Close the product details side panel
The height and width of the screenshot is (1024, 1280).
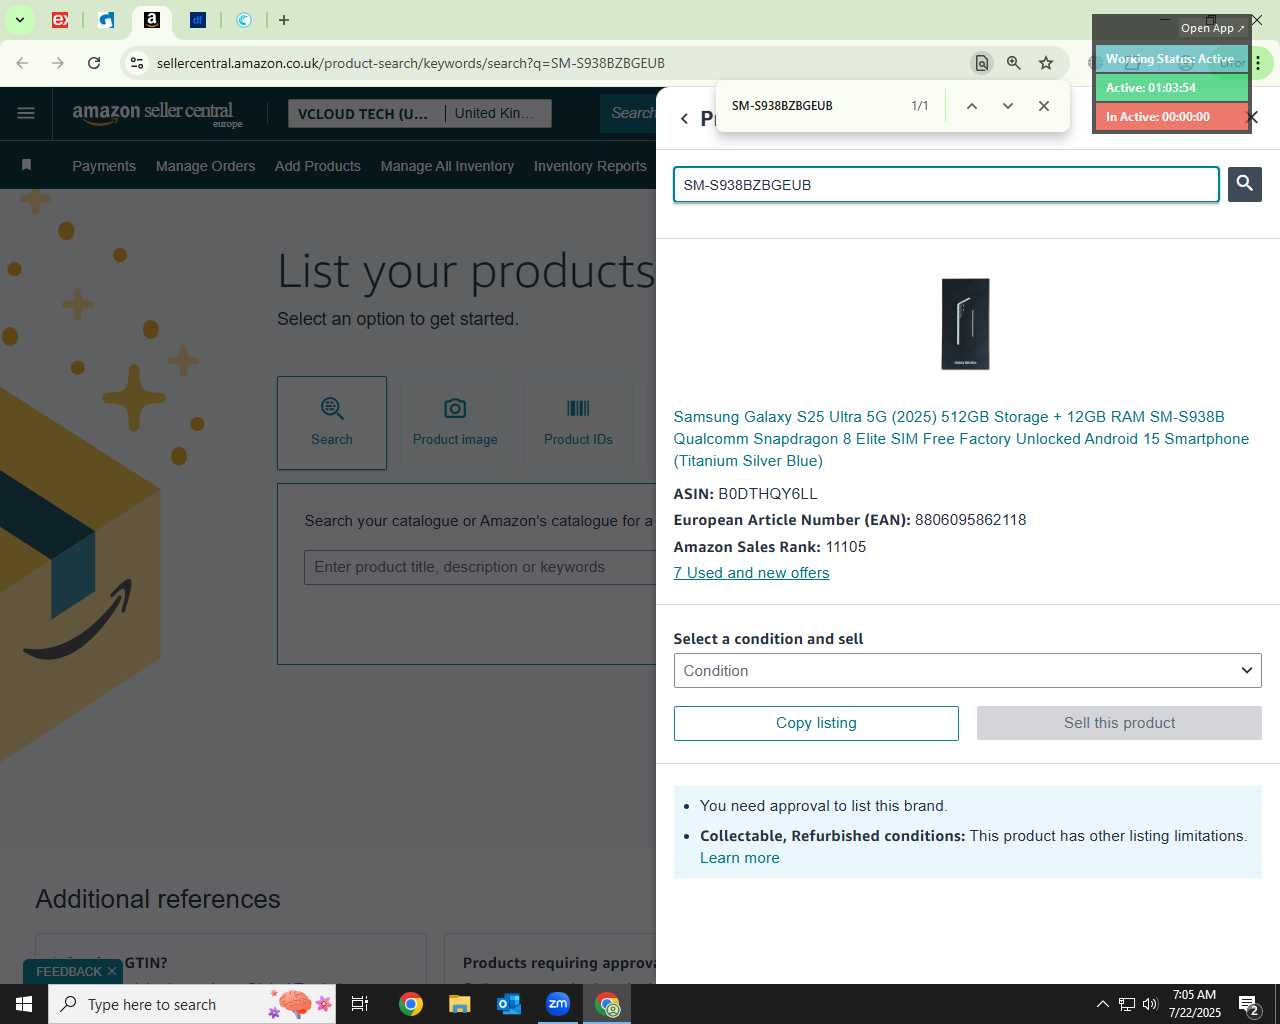pyautogui.click(x=1251, y=118)
